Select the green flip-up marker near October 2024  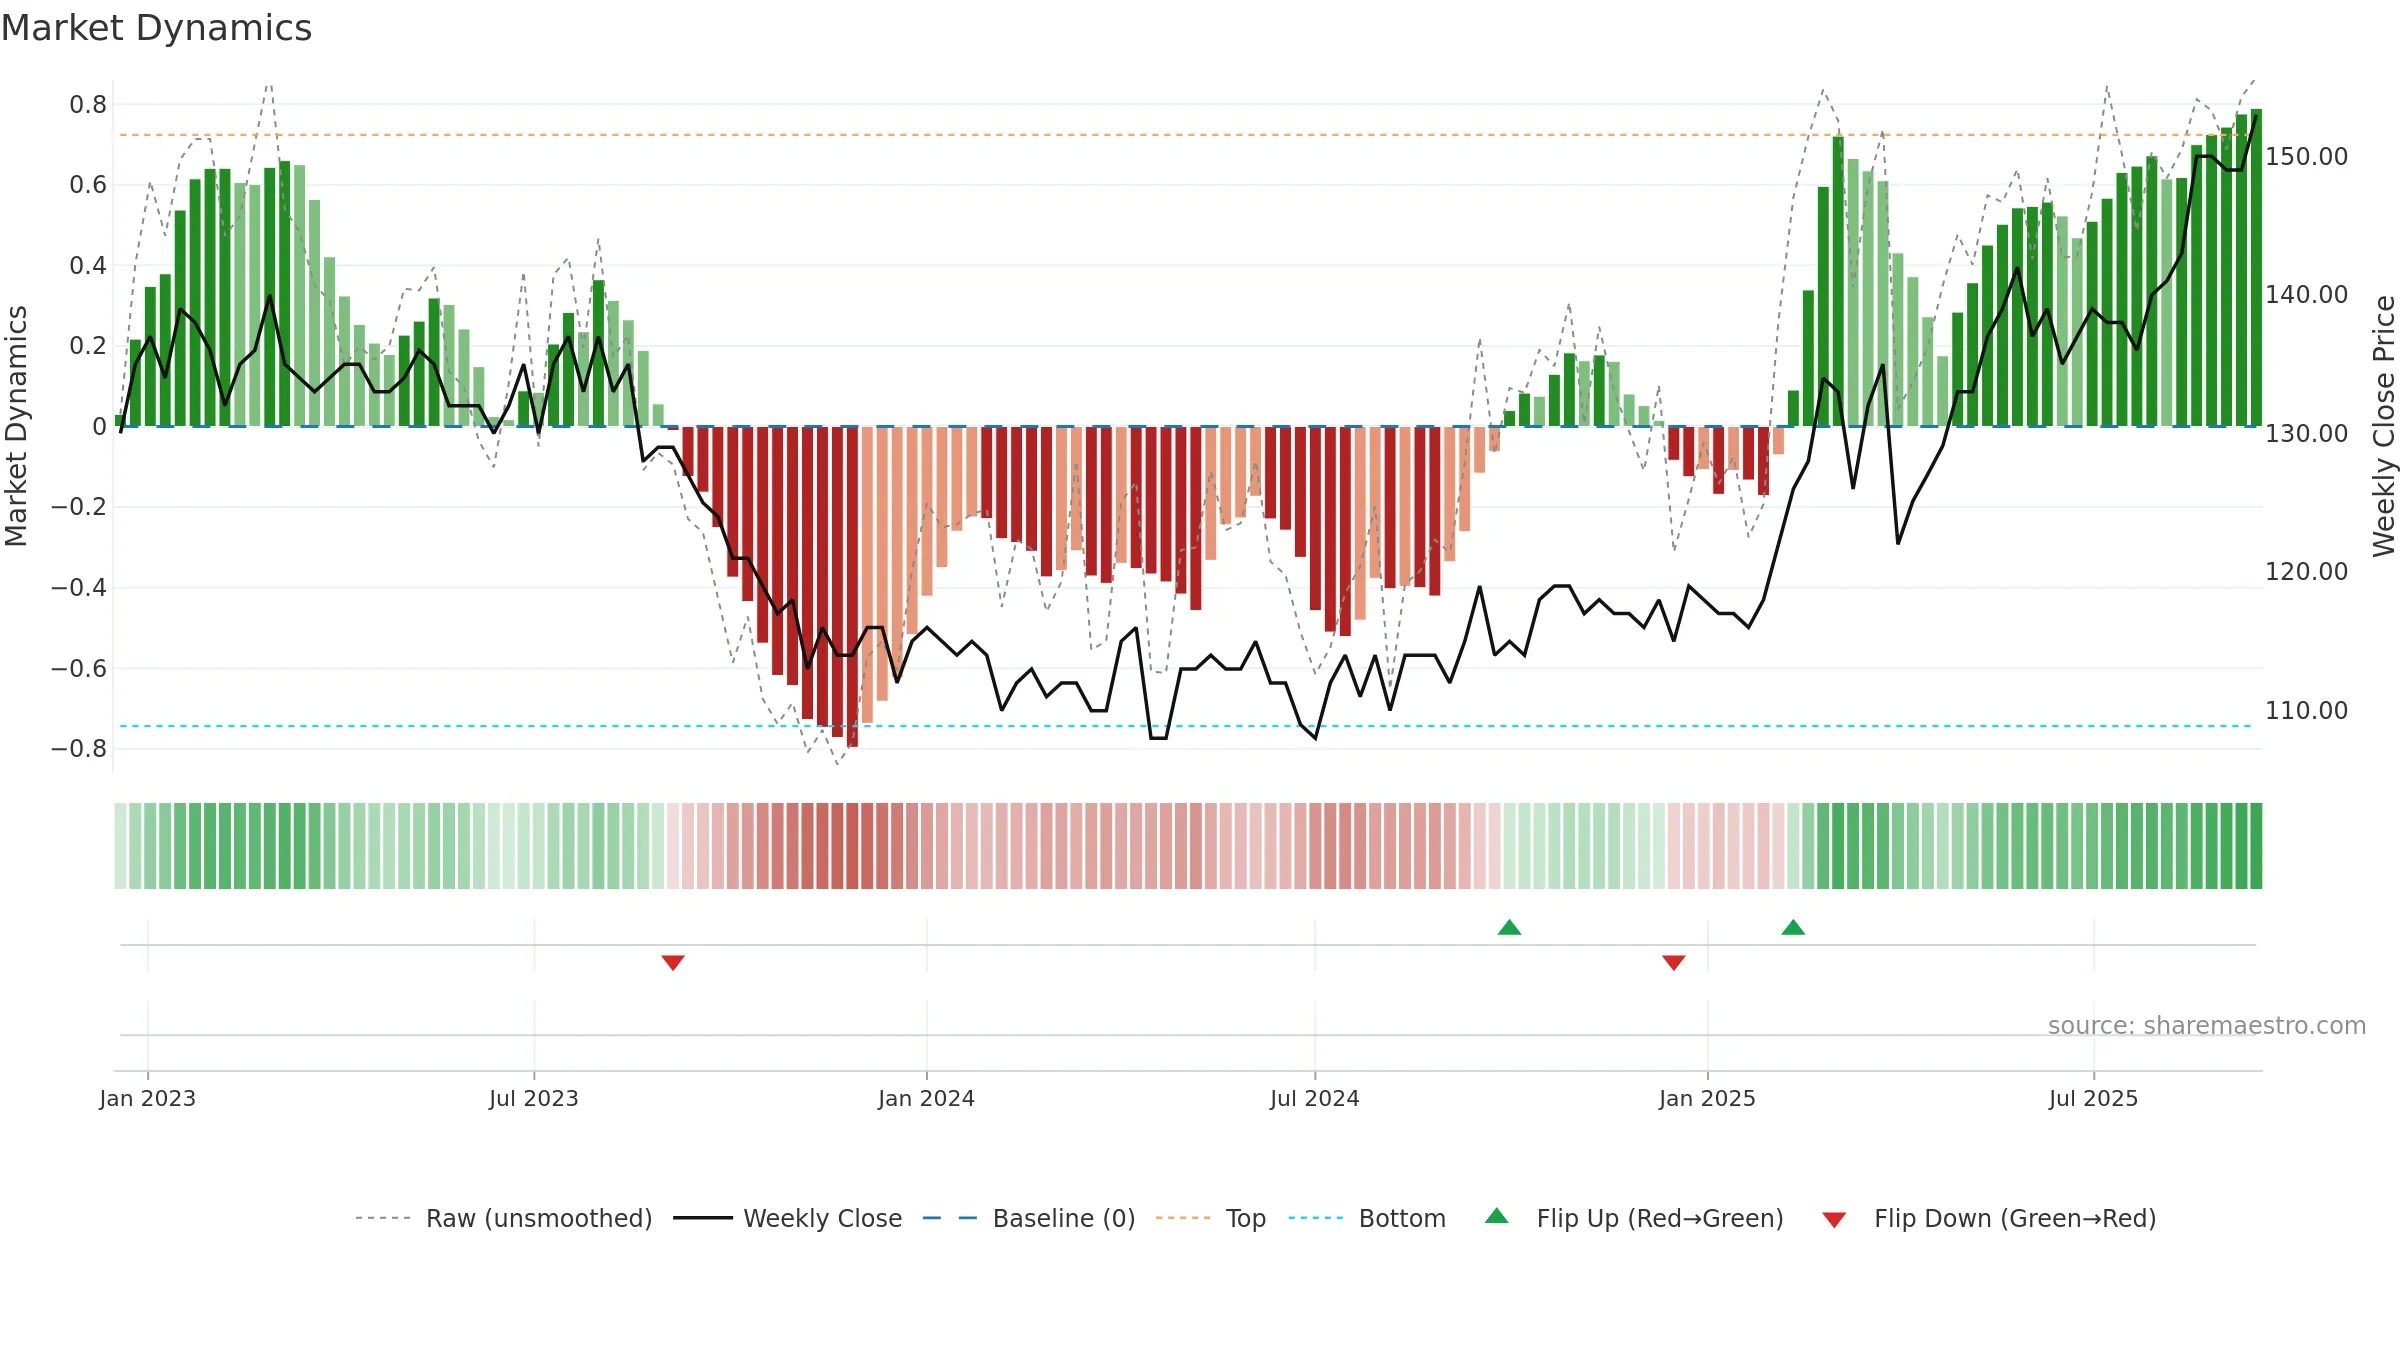pyautogui.click(x=1510, y=927)
